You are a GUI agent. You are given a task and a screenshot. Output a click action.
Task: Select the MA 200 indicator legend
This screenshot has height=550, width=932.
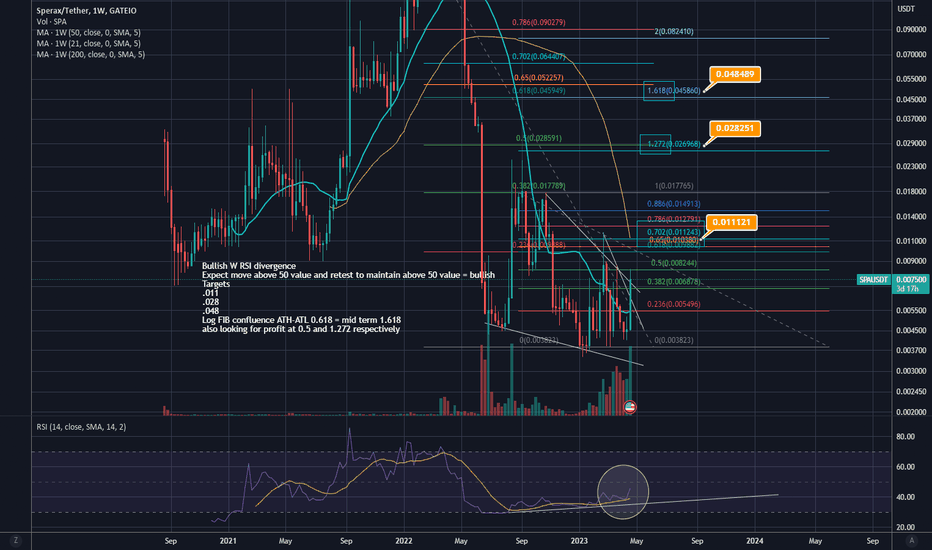90,54
